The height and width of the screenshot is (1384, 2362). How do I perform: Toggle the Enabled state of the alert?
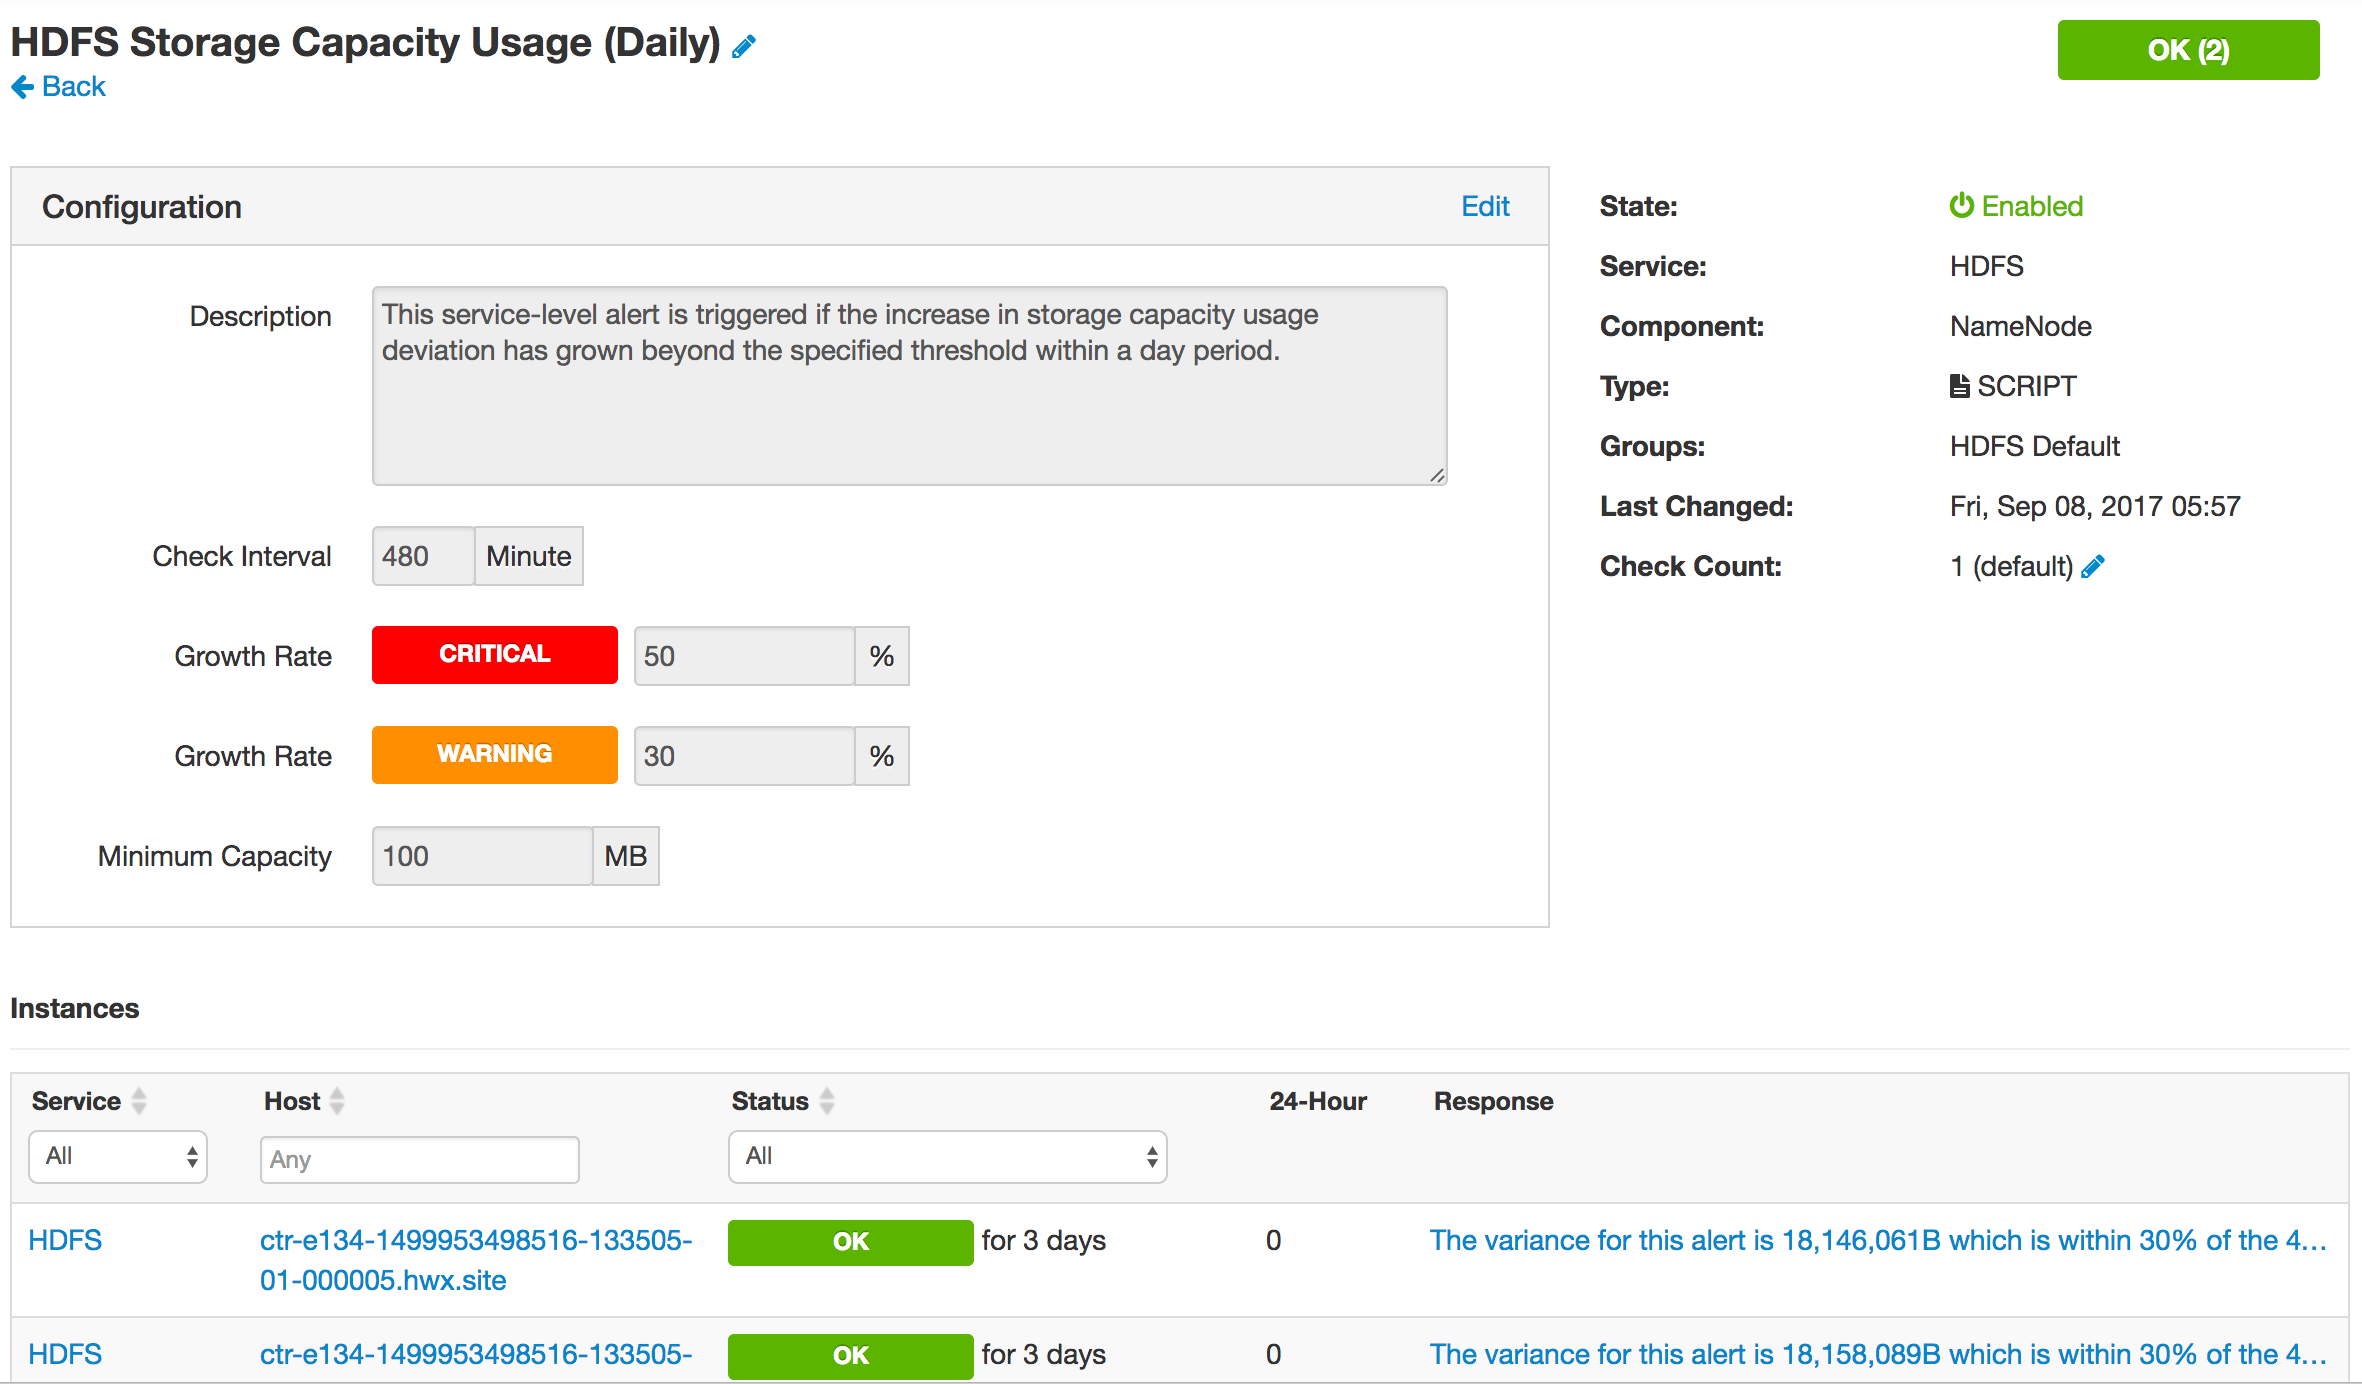click(2016, 206)
